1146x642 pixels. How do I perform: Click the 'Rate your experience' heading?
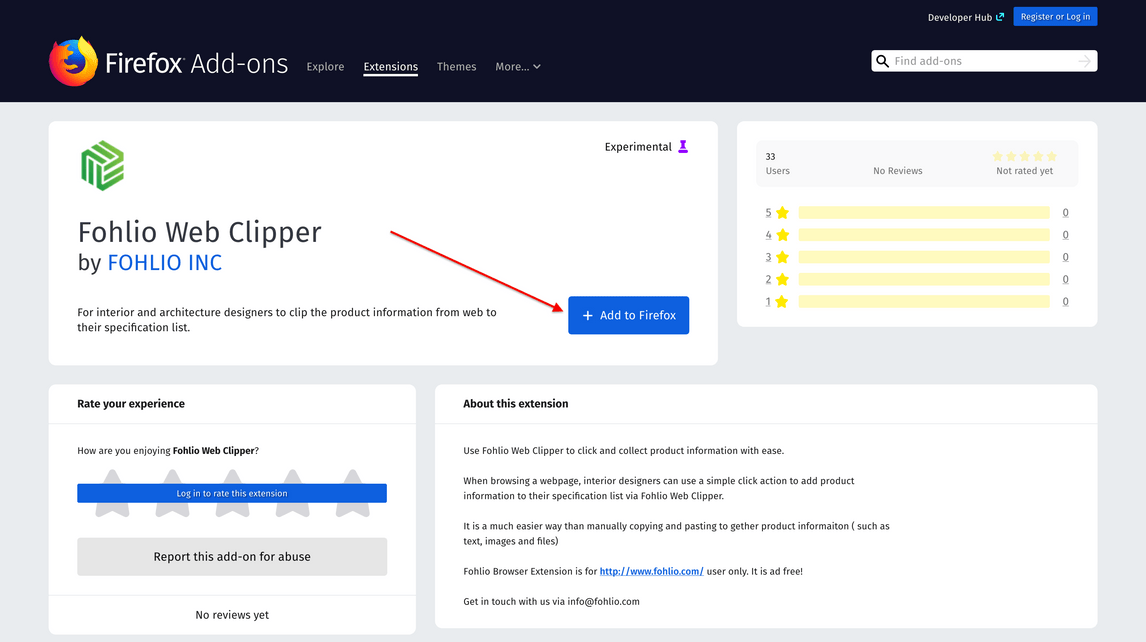(131, 404)
